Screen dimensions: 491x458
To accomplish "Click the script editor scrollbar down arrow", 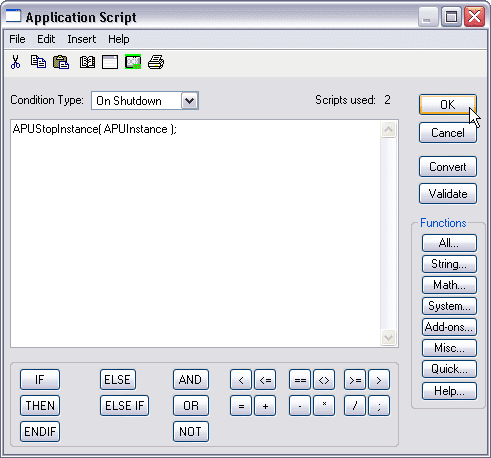I will click(388, 338).
